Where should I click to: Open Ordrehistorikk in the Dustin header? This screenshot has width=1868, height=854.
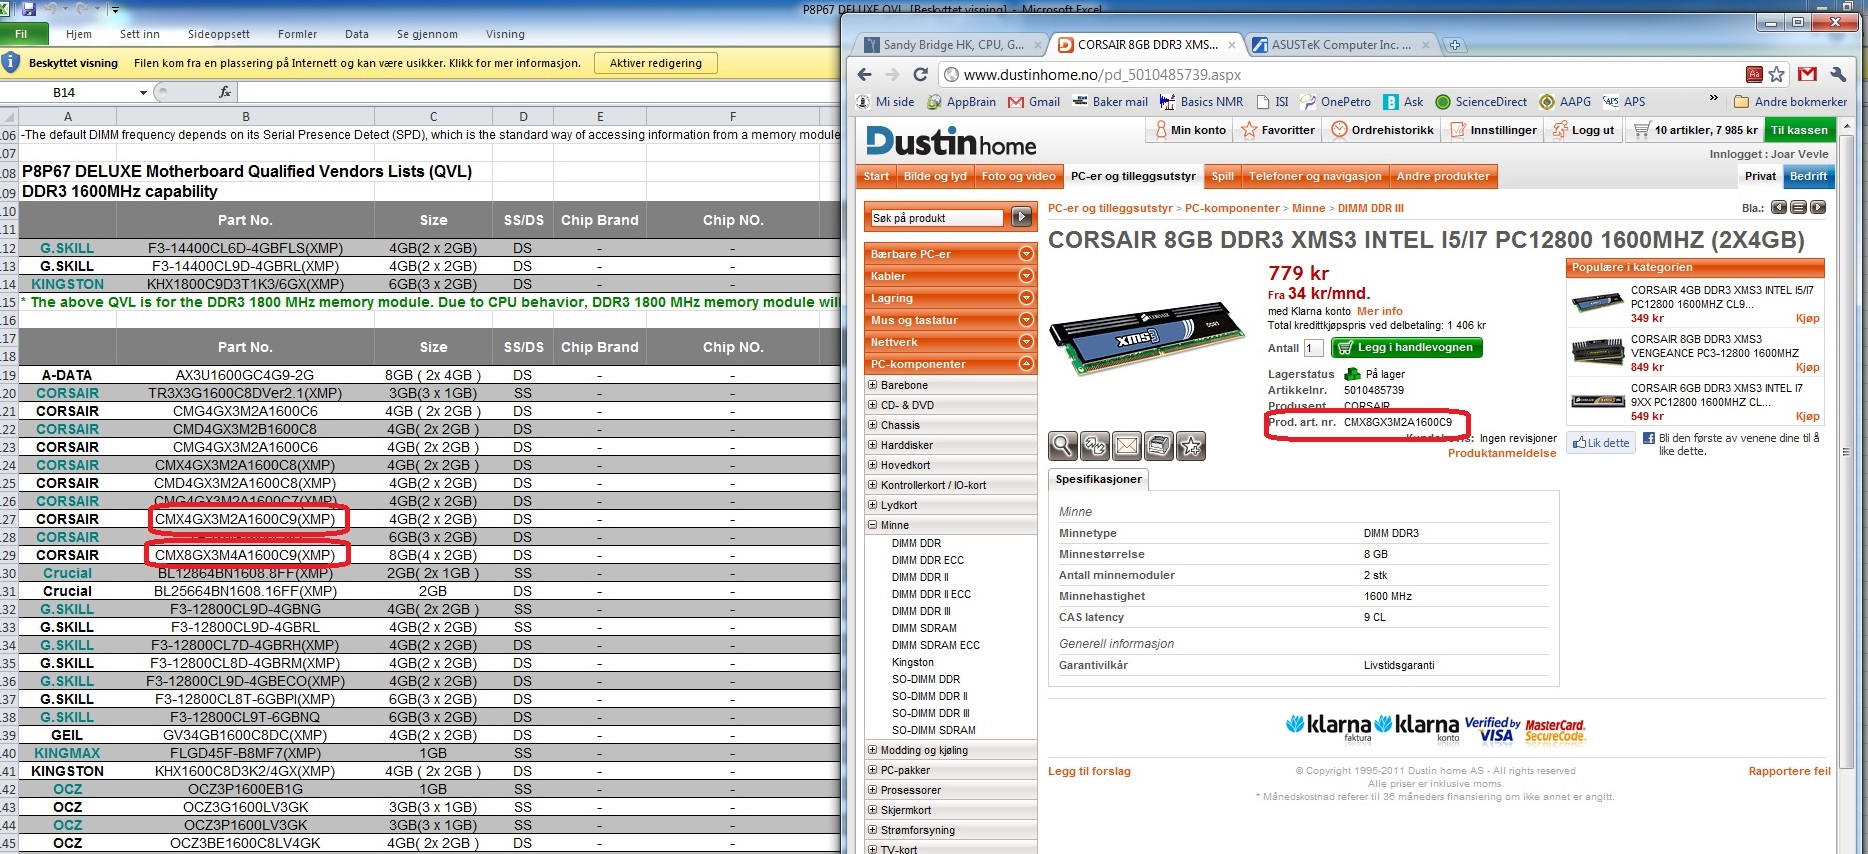(x=1382, y=130)
